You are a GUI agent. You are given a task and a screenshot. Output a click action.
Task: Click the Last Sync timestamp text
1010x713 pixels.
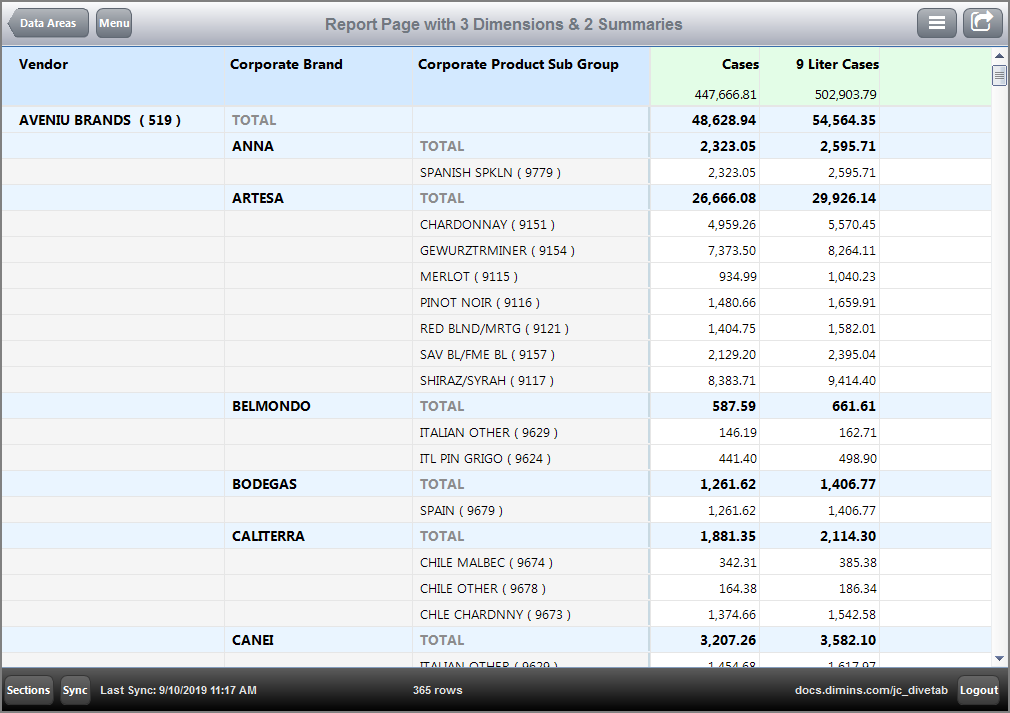[178, 690]
